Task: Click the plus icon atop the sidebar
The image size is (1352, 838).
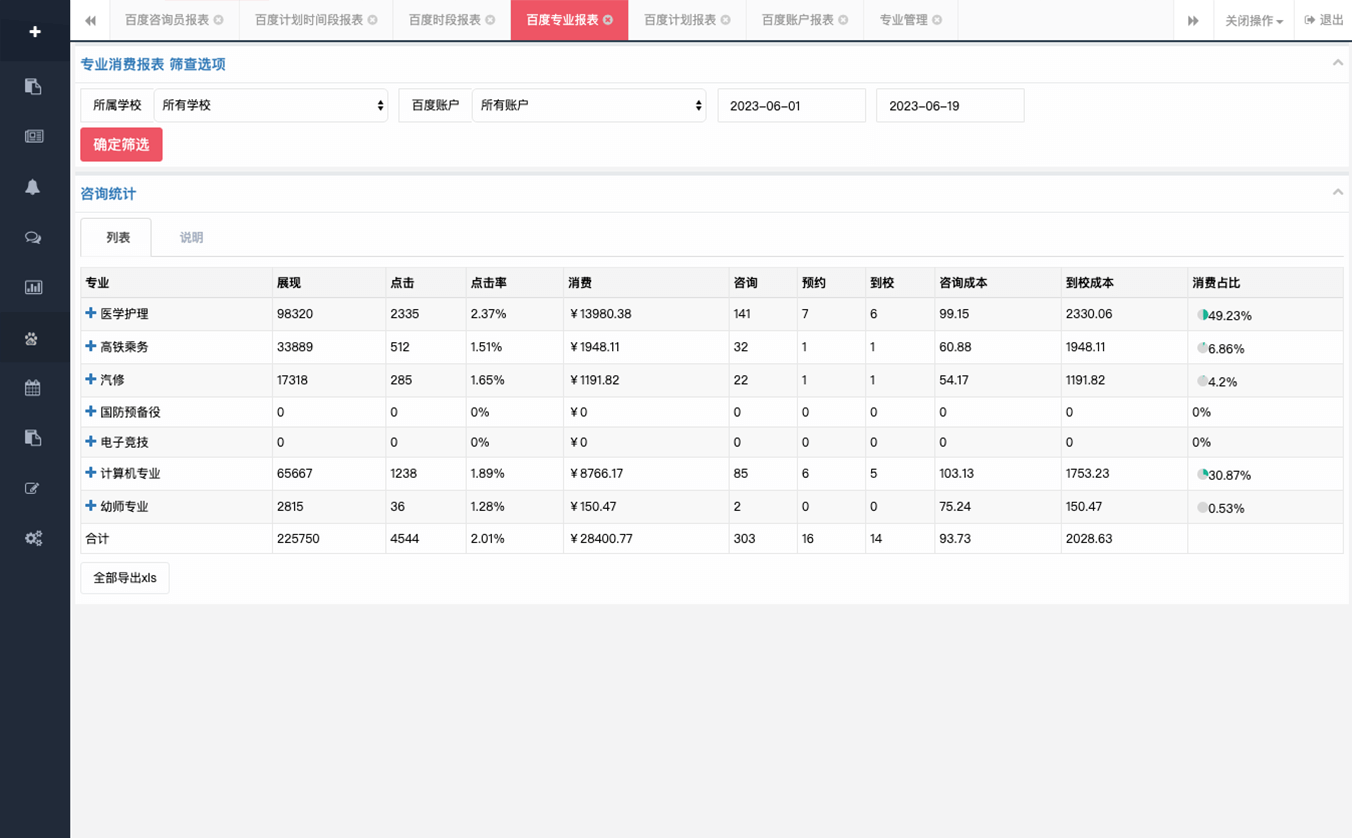Action: (34, 32)
